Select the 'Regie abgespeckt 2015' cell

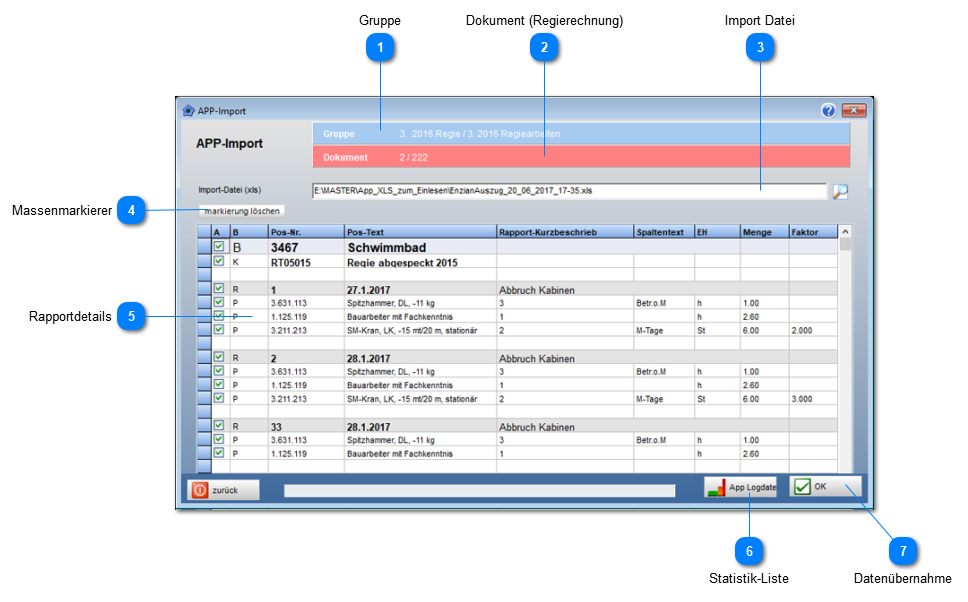[420, 262]
